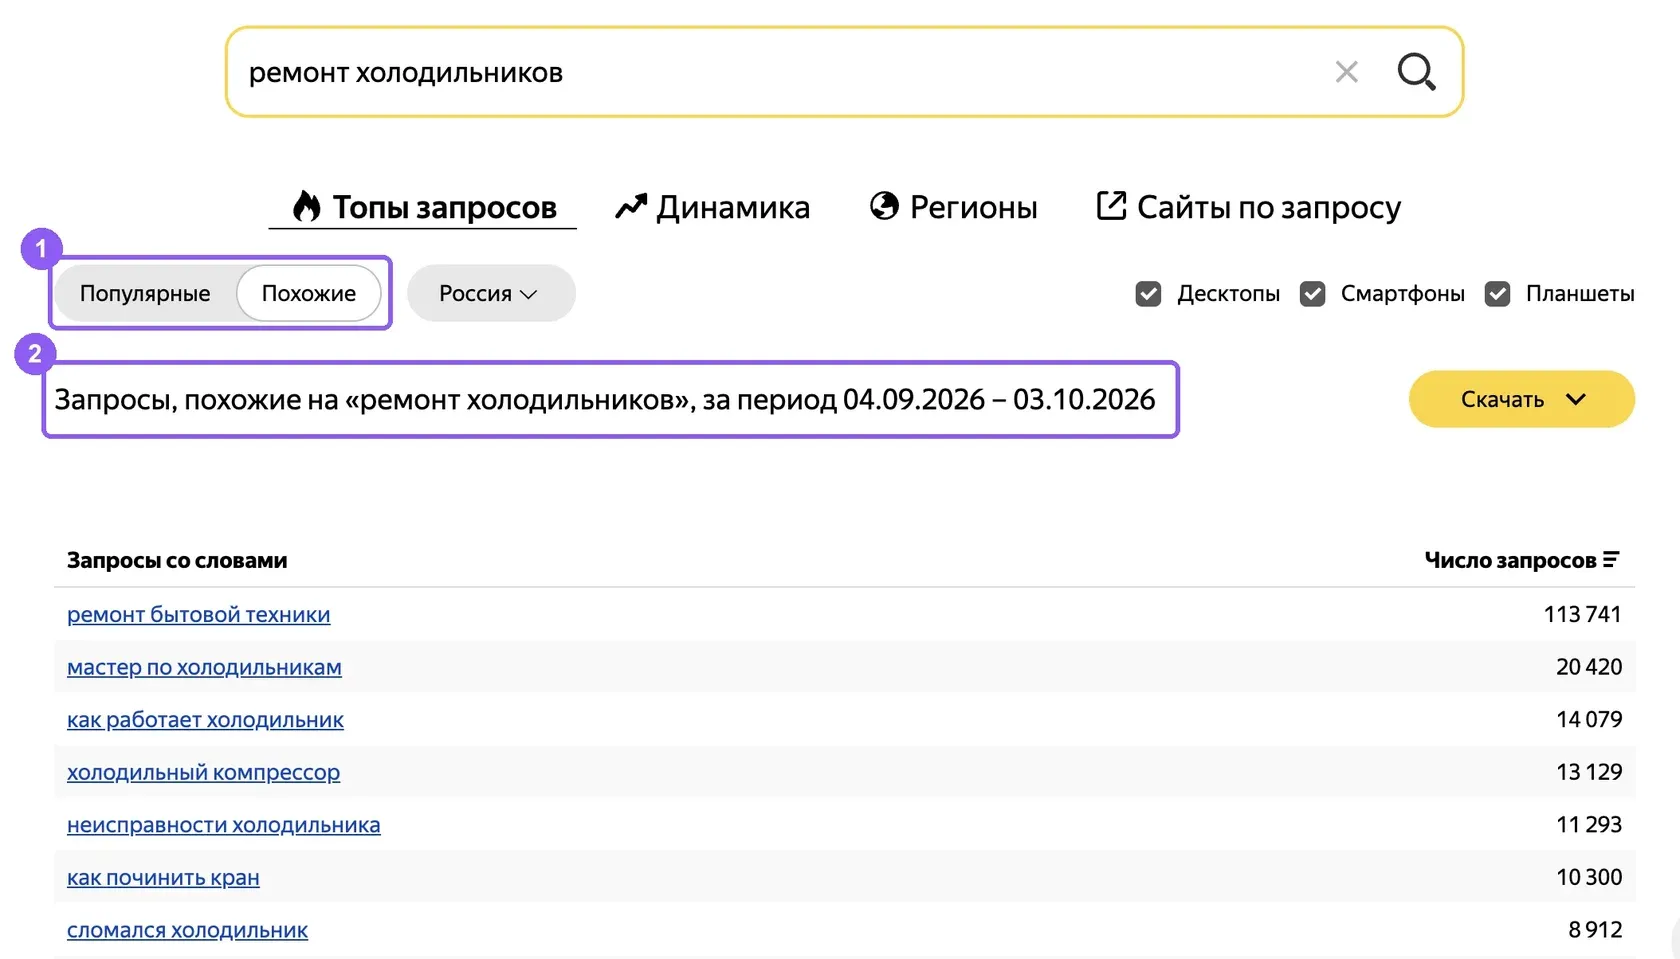
Task: Open link 'неисправности холодильника'
Action: click(223, 825)
